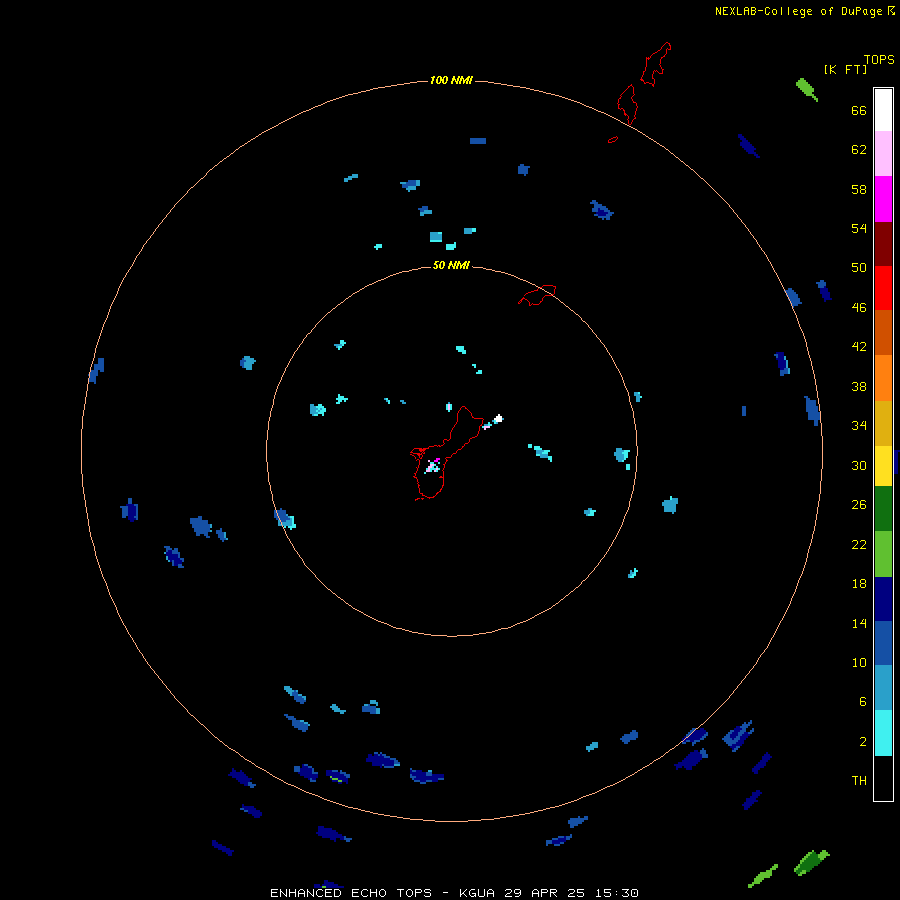Click the blue echo on the 100 NMI ring's west edge
The width and height of the screenshot is (900, 900).
pyautogui.click(x=96, y=370)
